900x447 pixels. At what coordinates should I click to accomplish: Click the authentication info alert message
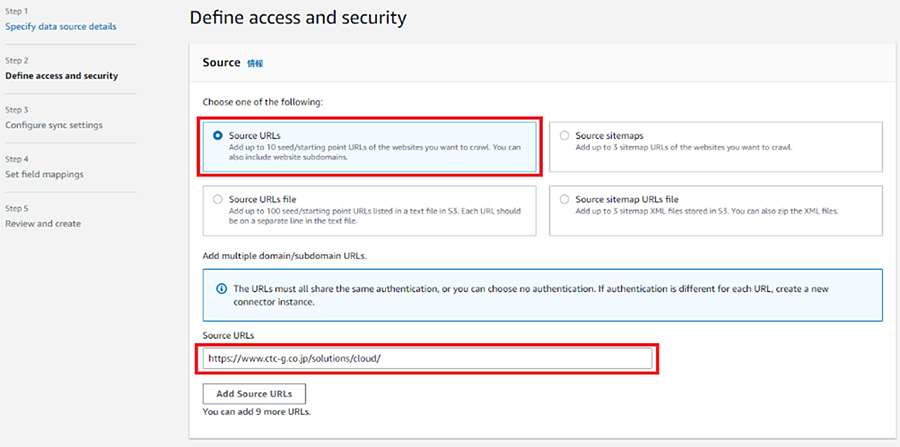(x=531, y=295)
